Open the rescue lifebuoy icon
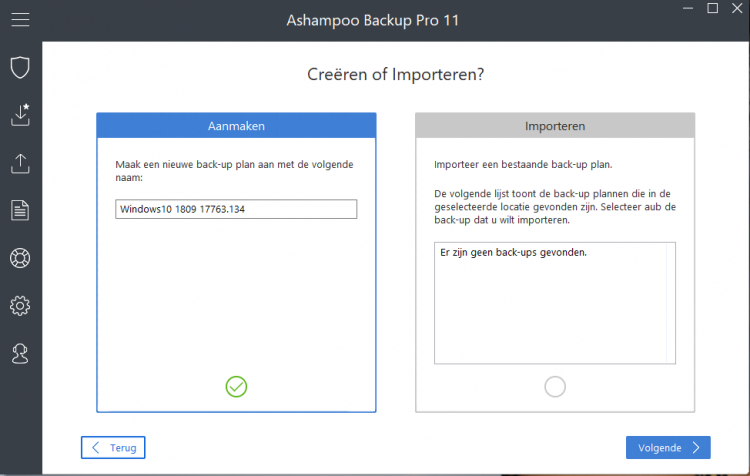 tap(20, 258)
